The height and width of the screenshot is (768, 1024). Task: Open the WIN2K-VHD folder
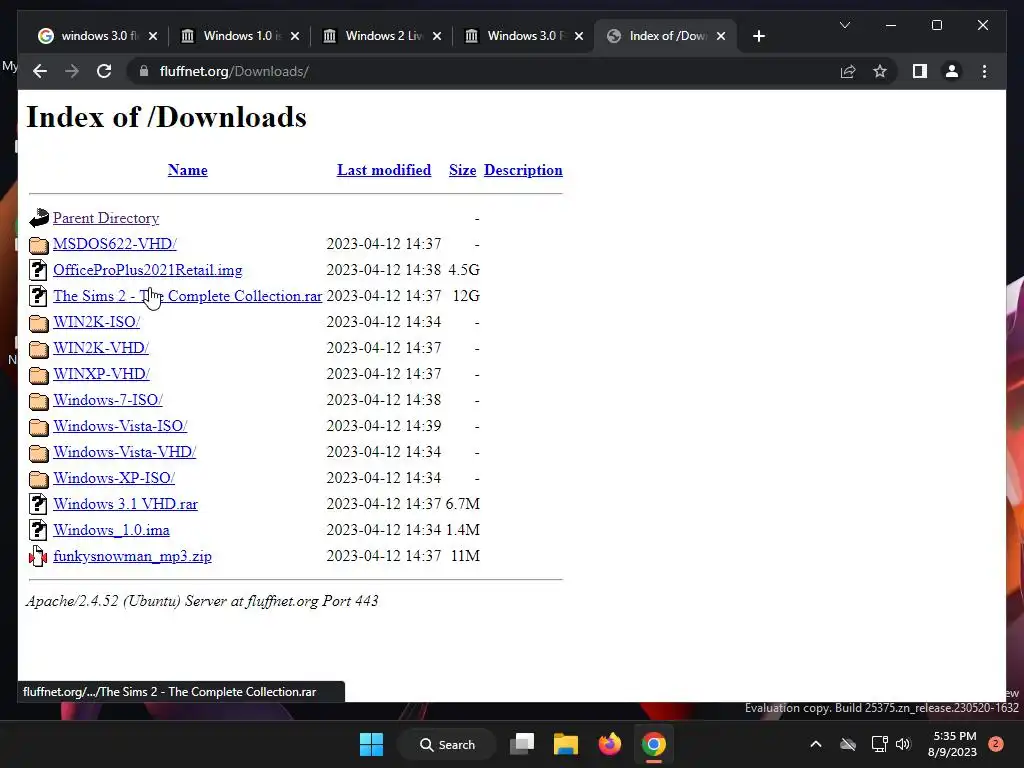(x=101, y=348)
